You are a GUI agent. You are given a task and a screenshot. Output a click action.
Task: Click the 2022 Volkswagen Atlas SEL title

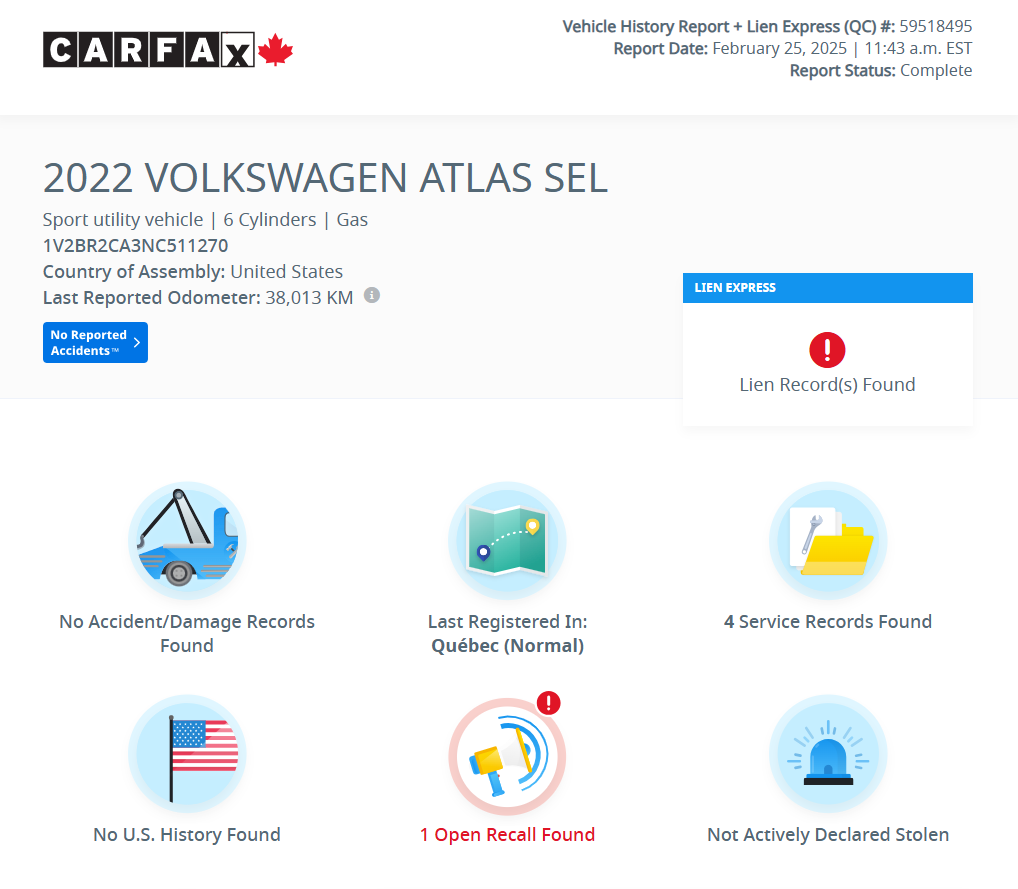(325, 178)
